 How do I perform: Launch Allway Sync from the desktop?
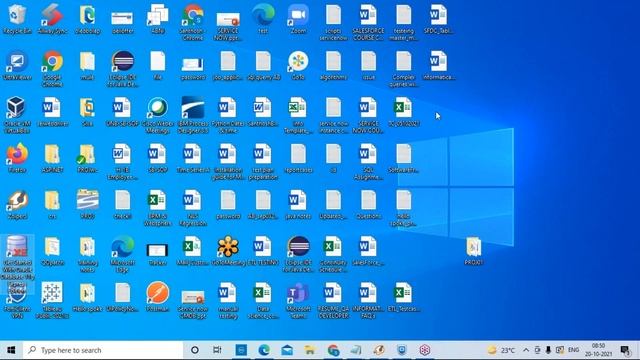tap(52, 19)
